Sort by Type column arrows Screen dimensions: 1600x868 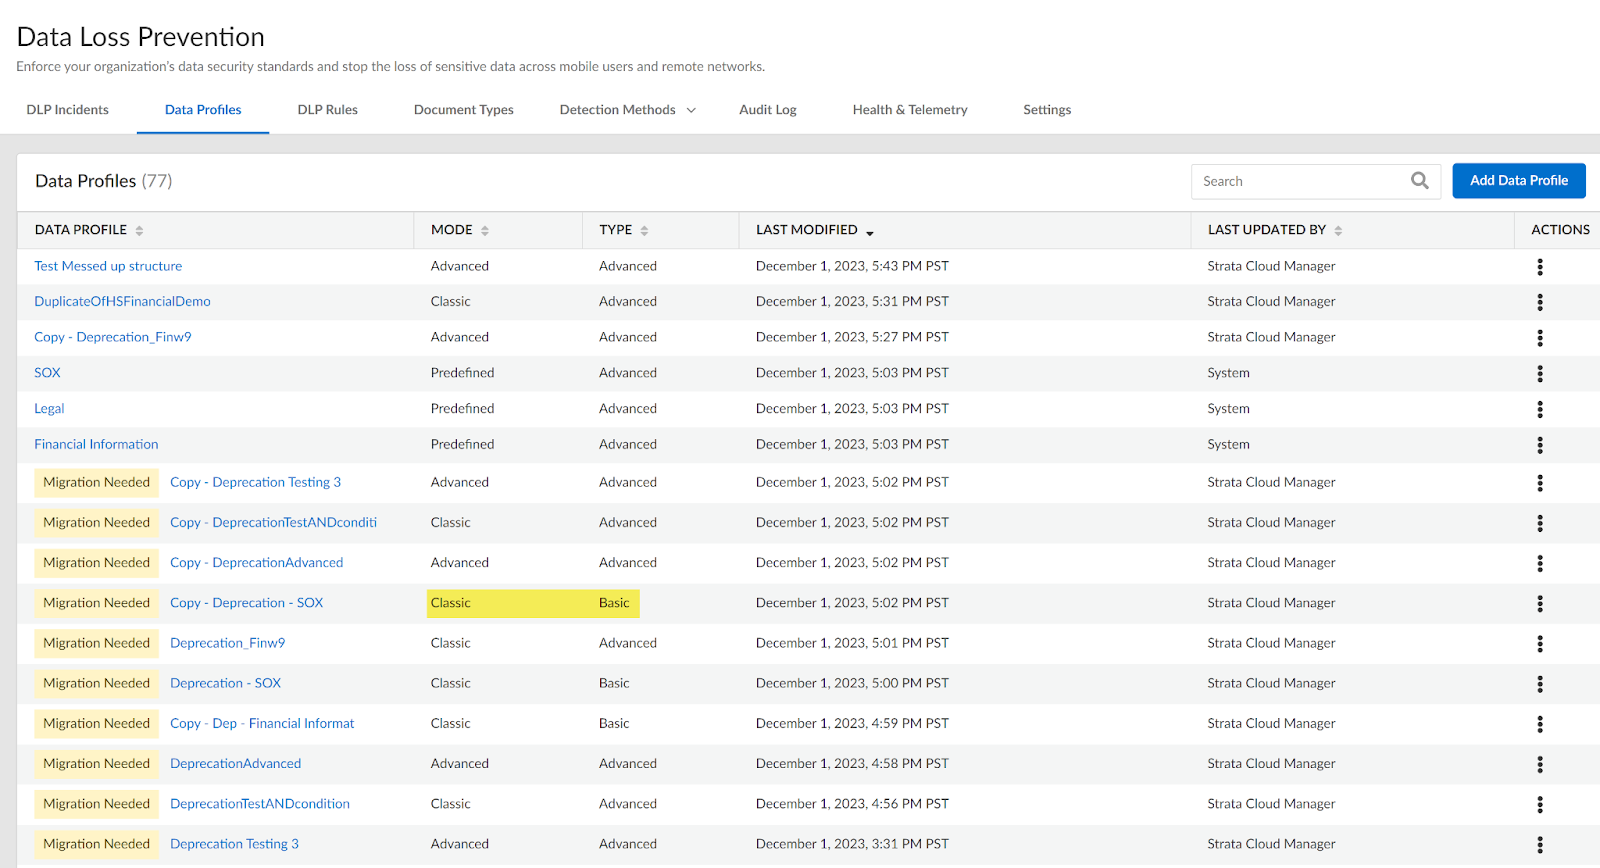[644, 231]
